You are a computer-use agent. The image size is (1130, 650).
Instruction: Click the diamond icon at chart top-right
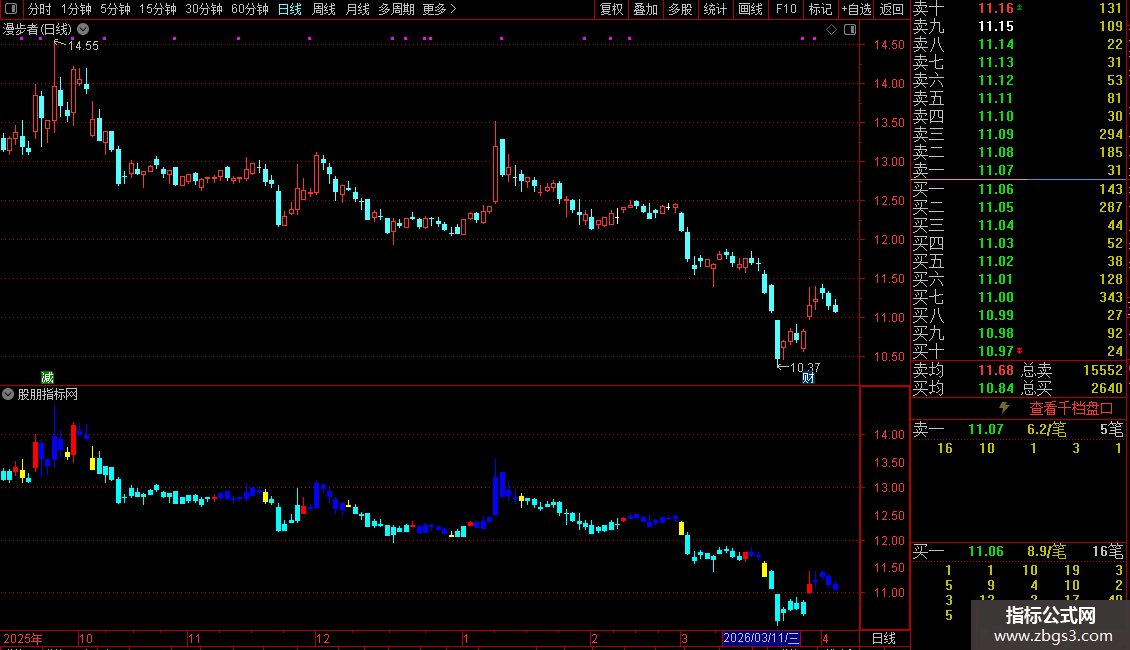point(831,30)
